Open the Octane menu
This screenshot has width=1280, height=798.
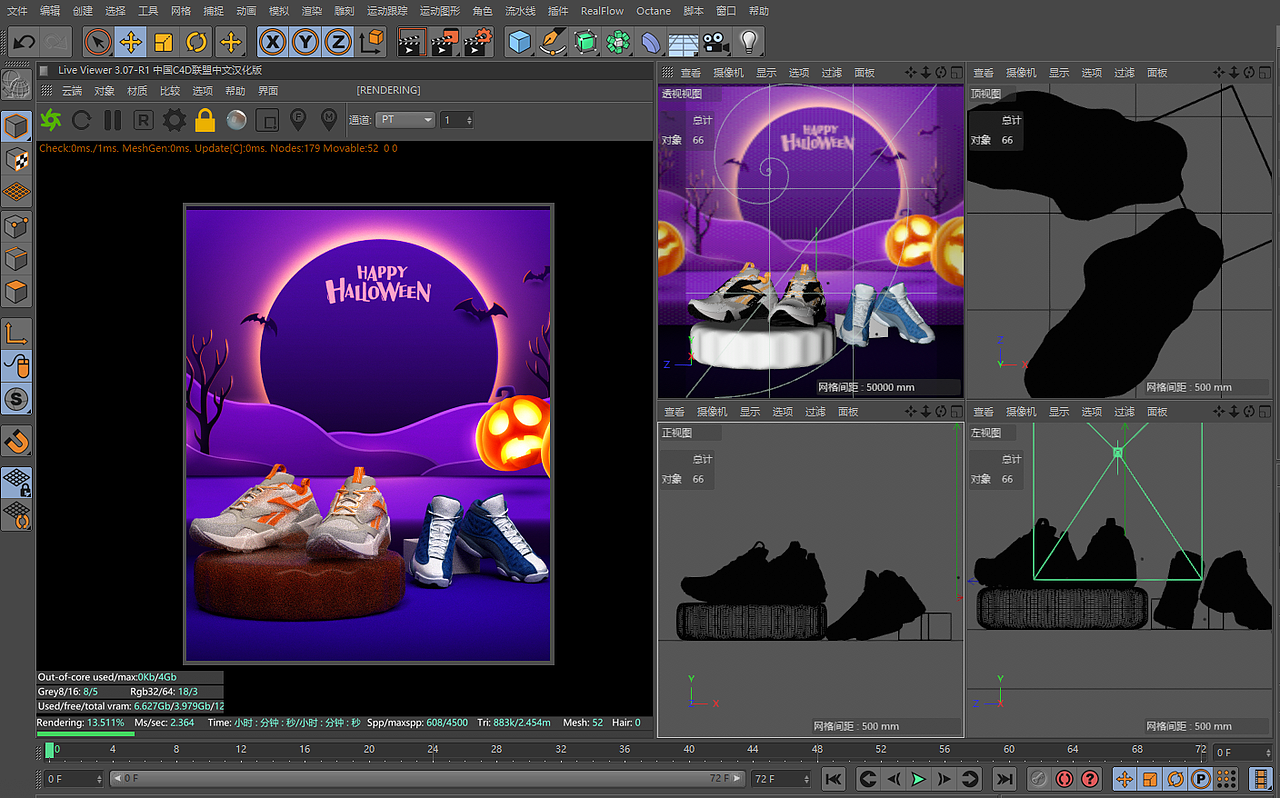(653, 11)
